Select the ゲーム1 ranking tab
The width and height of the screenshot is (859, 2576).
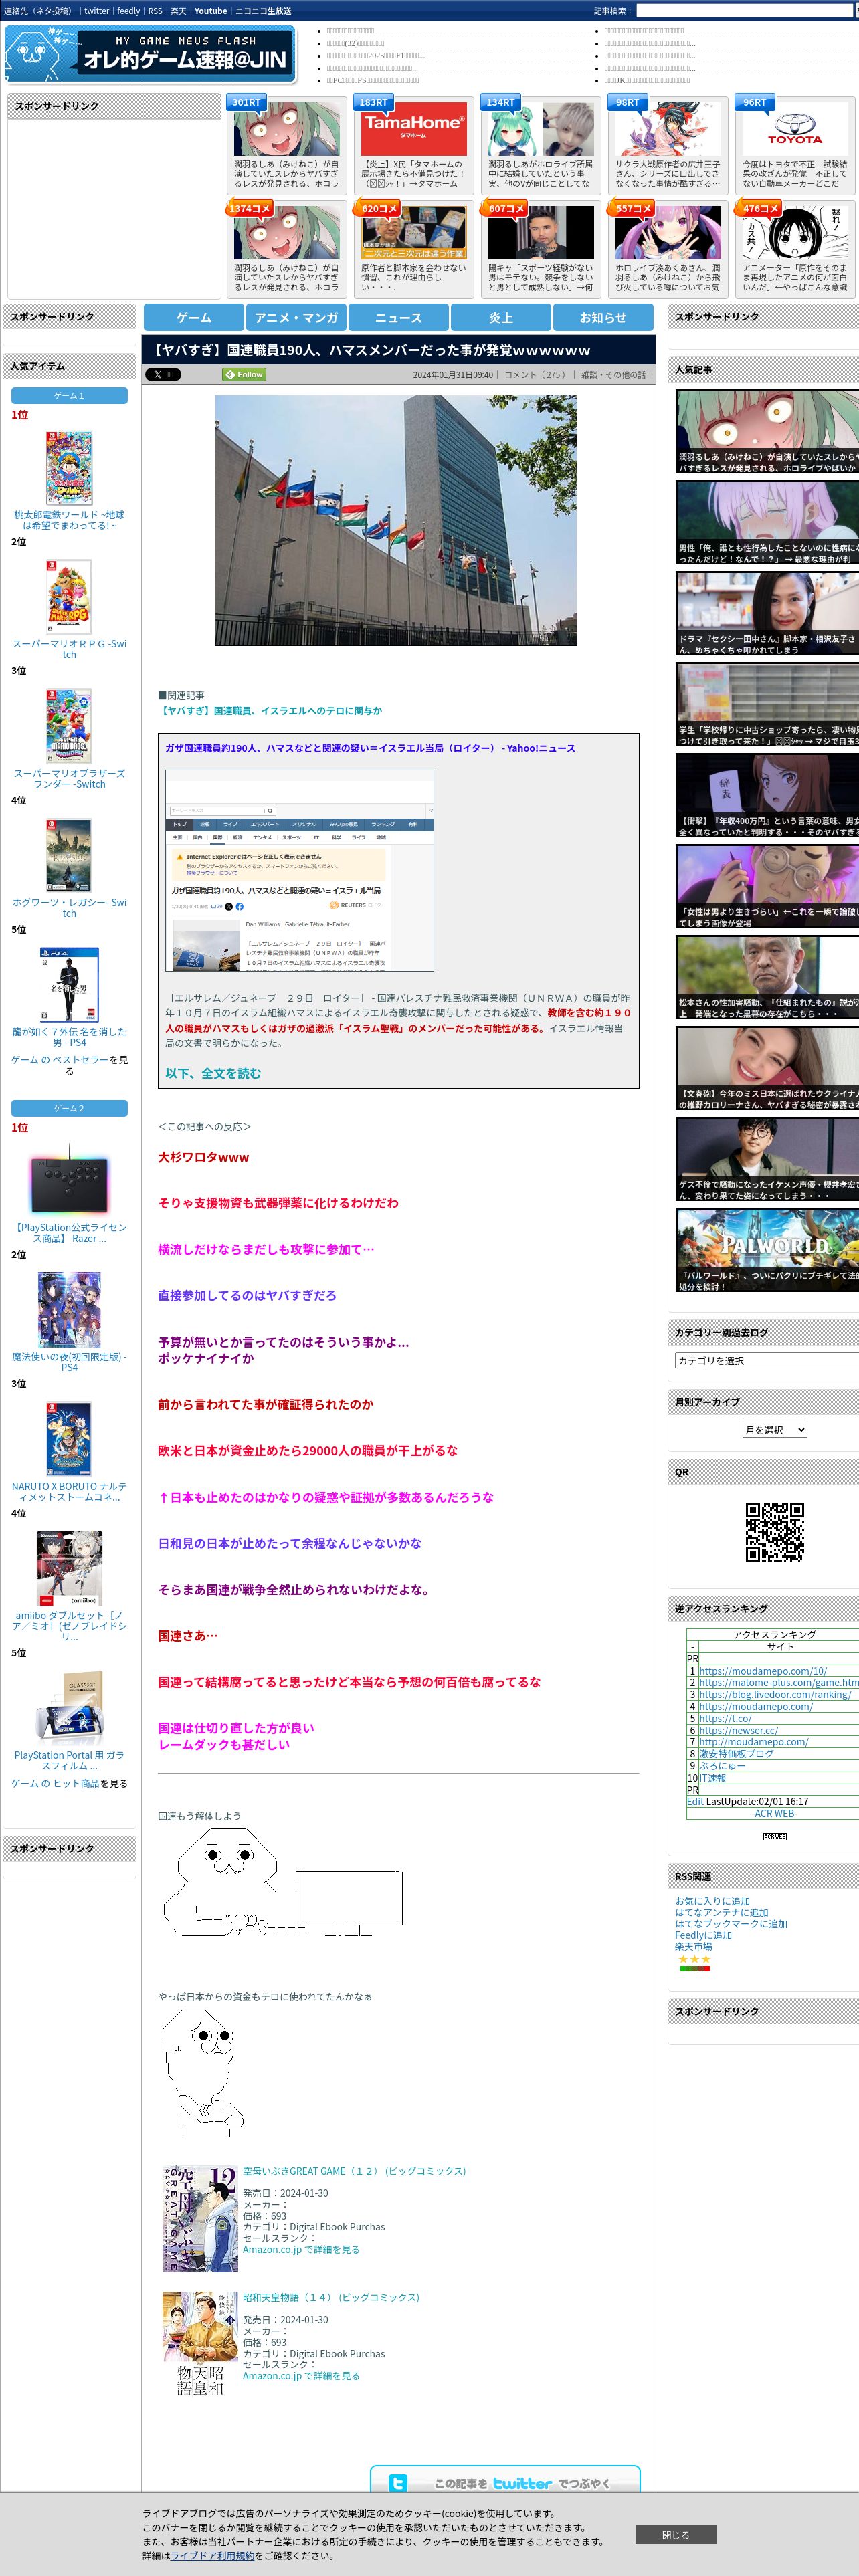69,395
